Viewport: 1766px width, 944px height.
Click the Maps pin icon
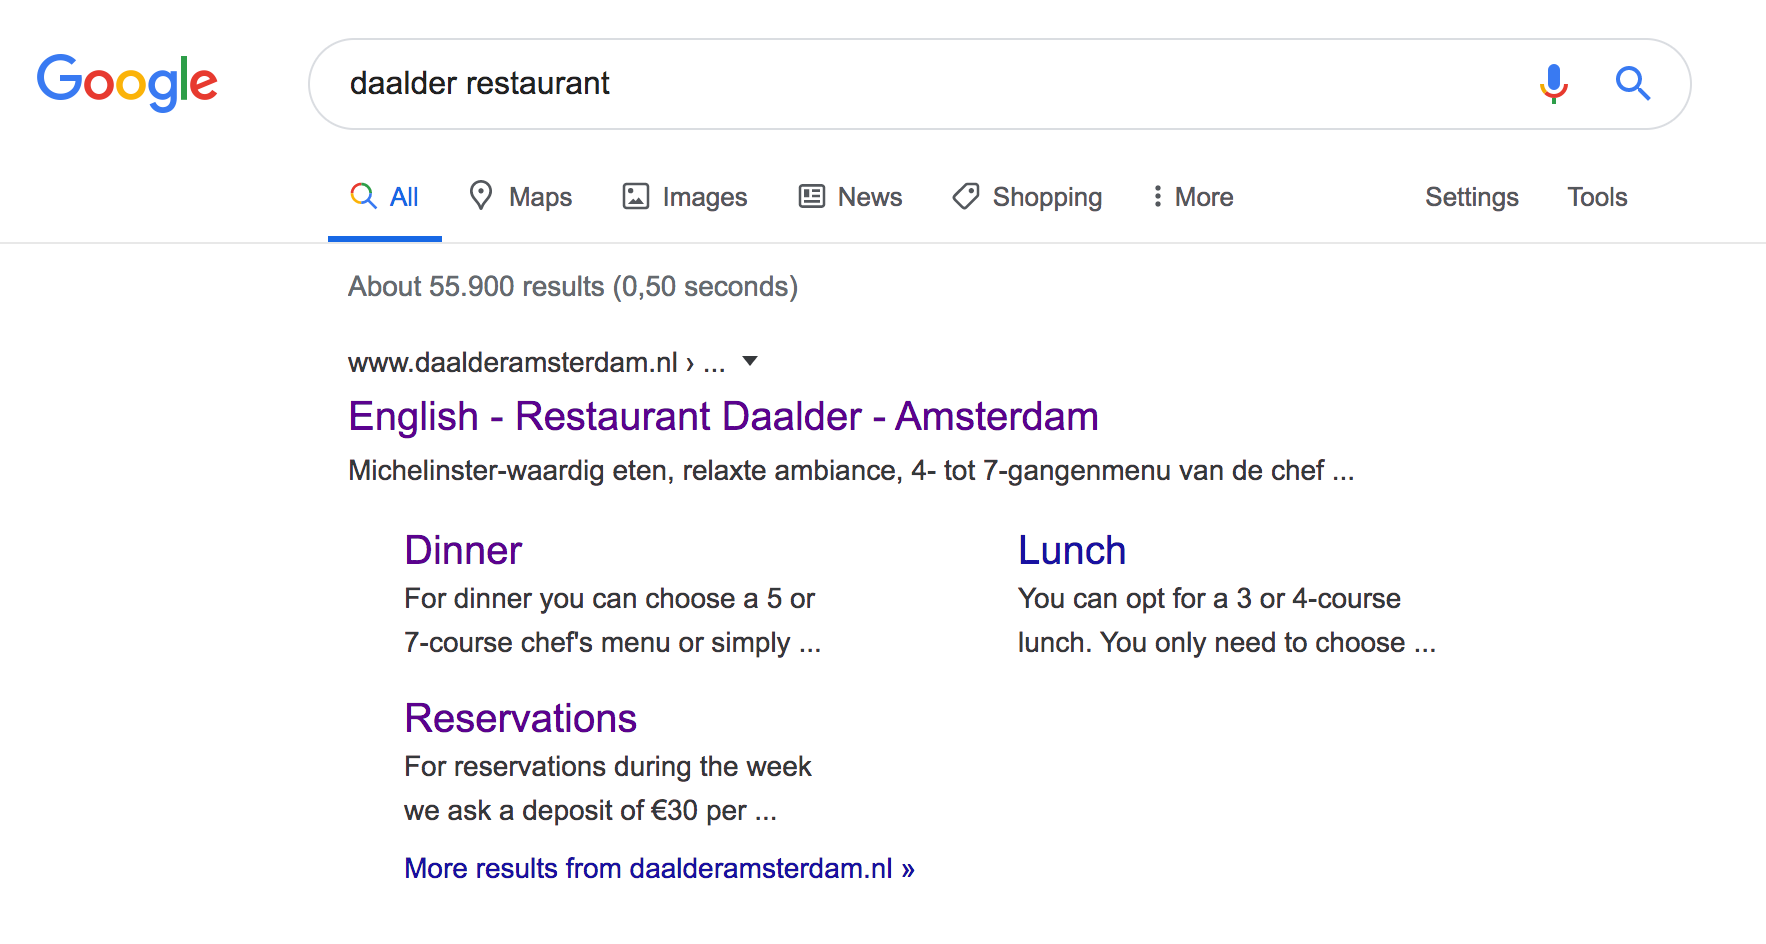coord(481,195)
